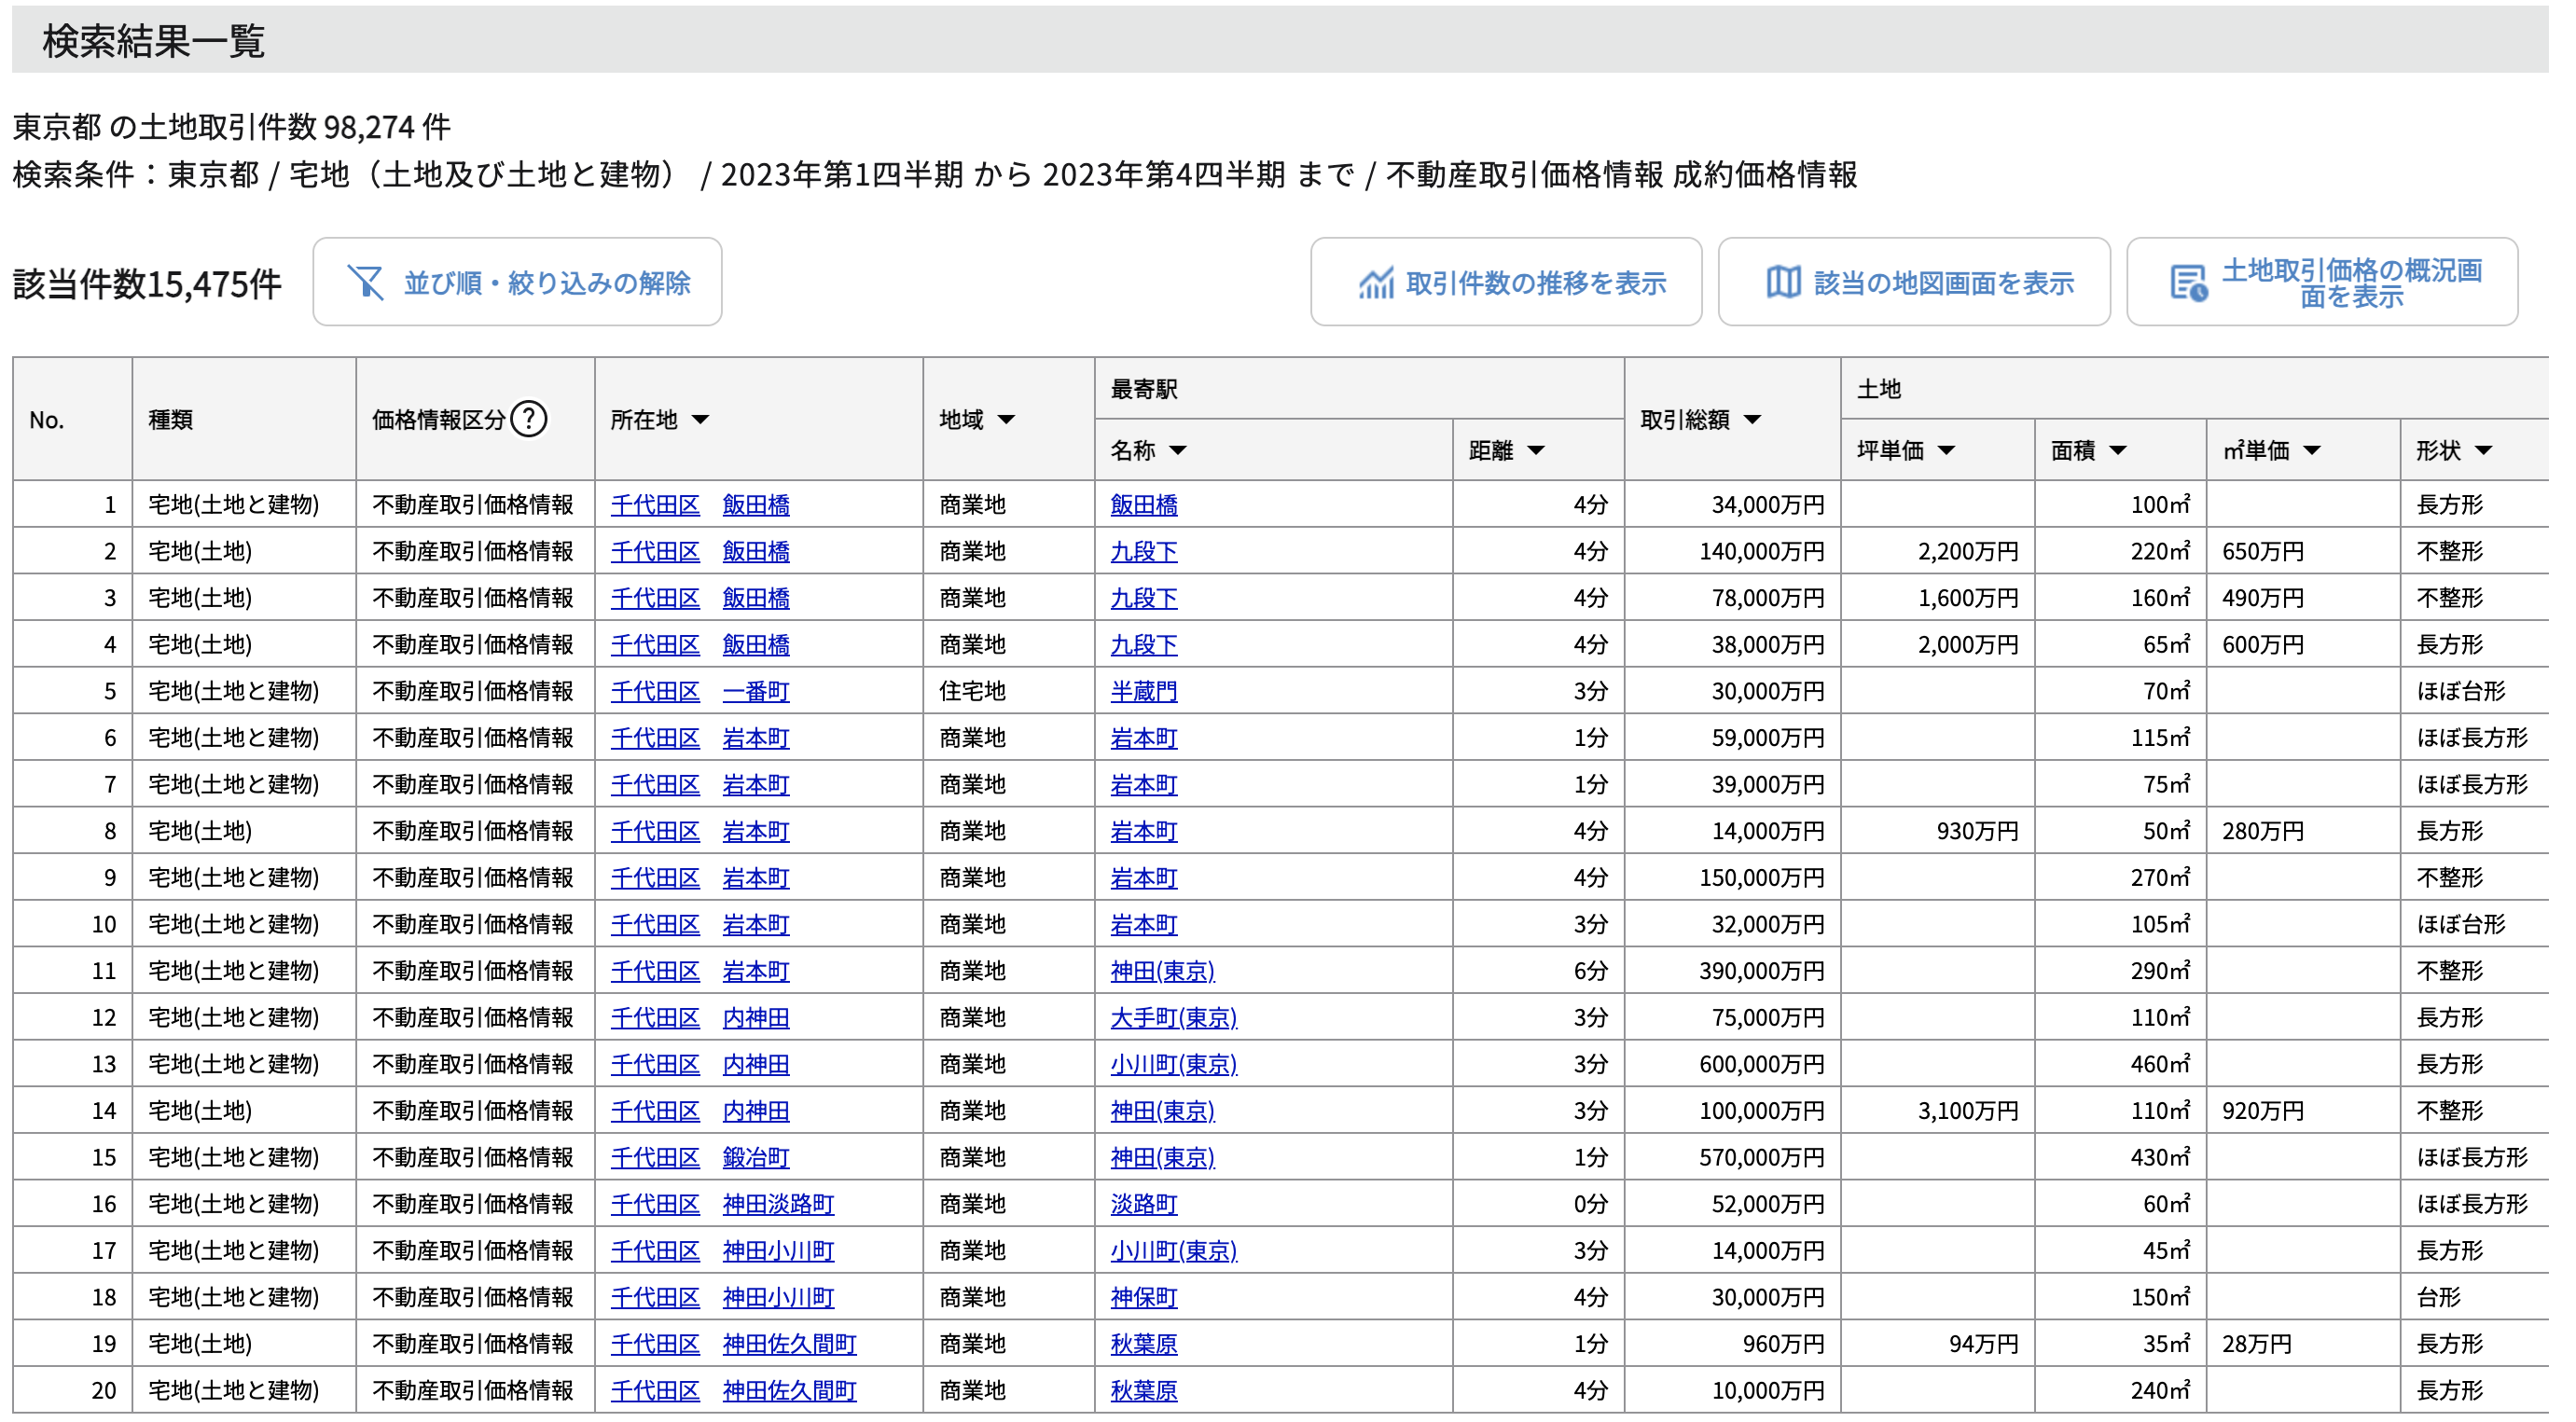Open 飯田橋 station link in row 1

[1145, 505]
